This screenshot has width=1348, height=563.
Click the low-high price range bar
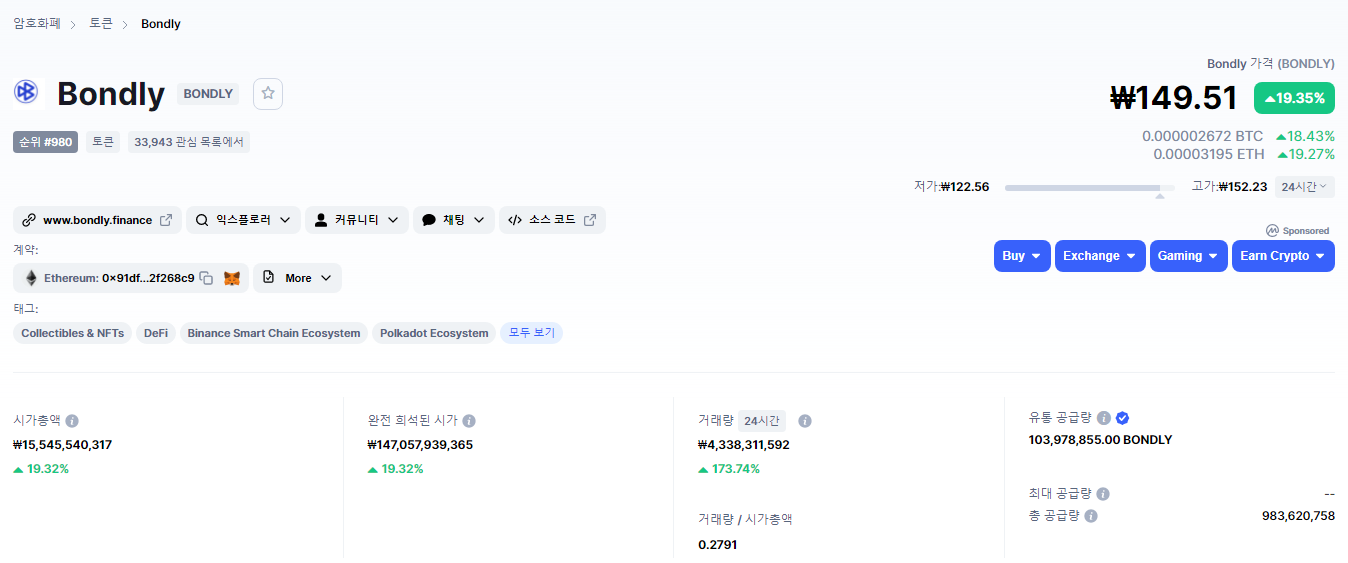(1089, 188)
